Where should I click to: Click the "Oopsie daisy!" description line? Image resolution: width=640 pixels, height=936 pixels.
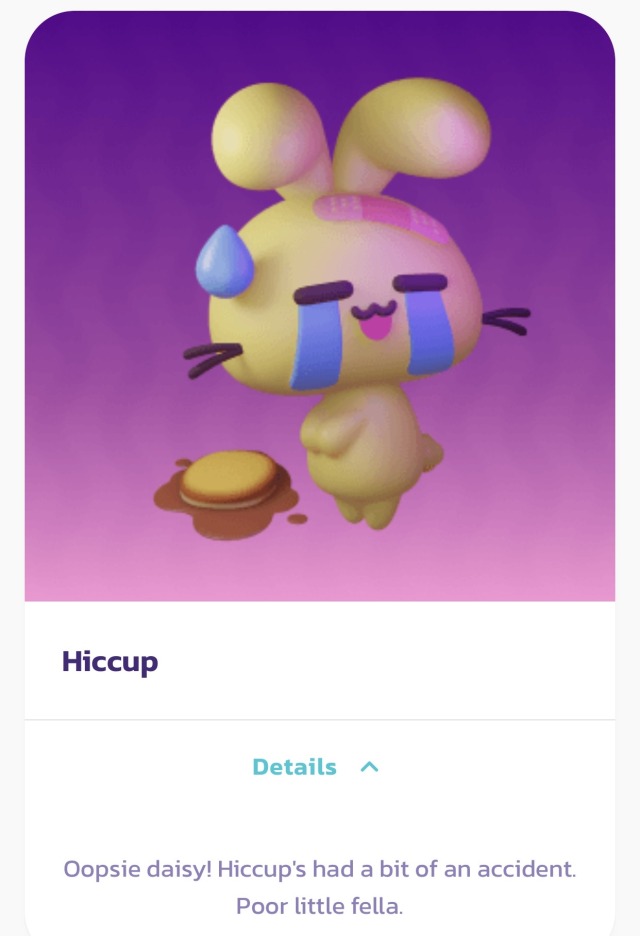pos(320,869)
